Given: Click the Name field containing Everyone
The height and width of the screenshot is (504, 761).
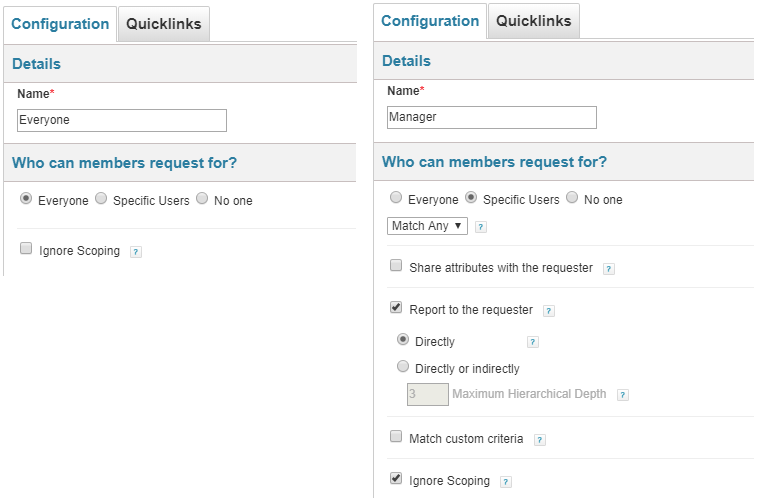Looking at the screenshot, I should tap(121, 120).
